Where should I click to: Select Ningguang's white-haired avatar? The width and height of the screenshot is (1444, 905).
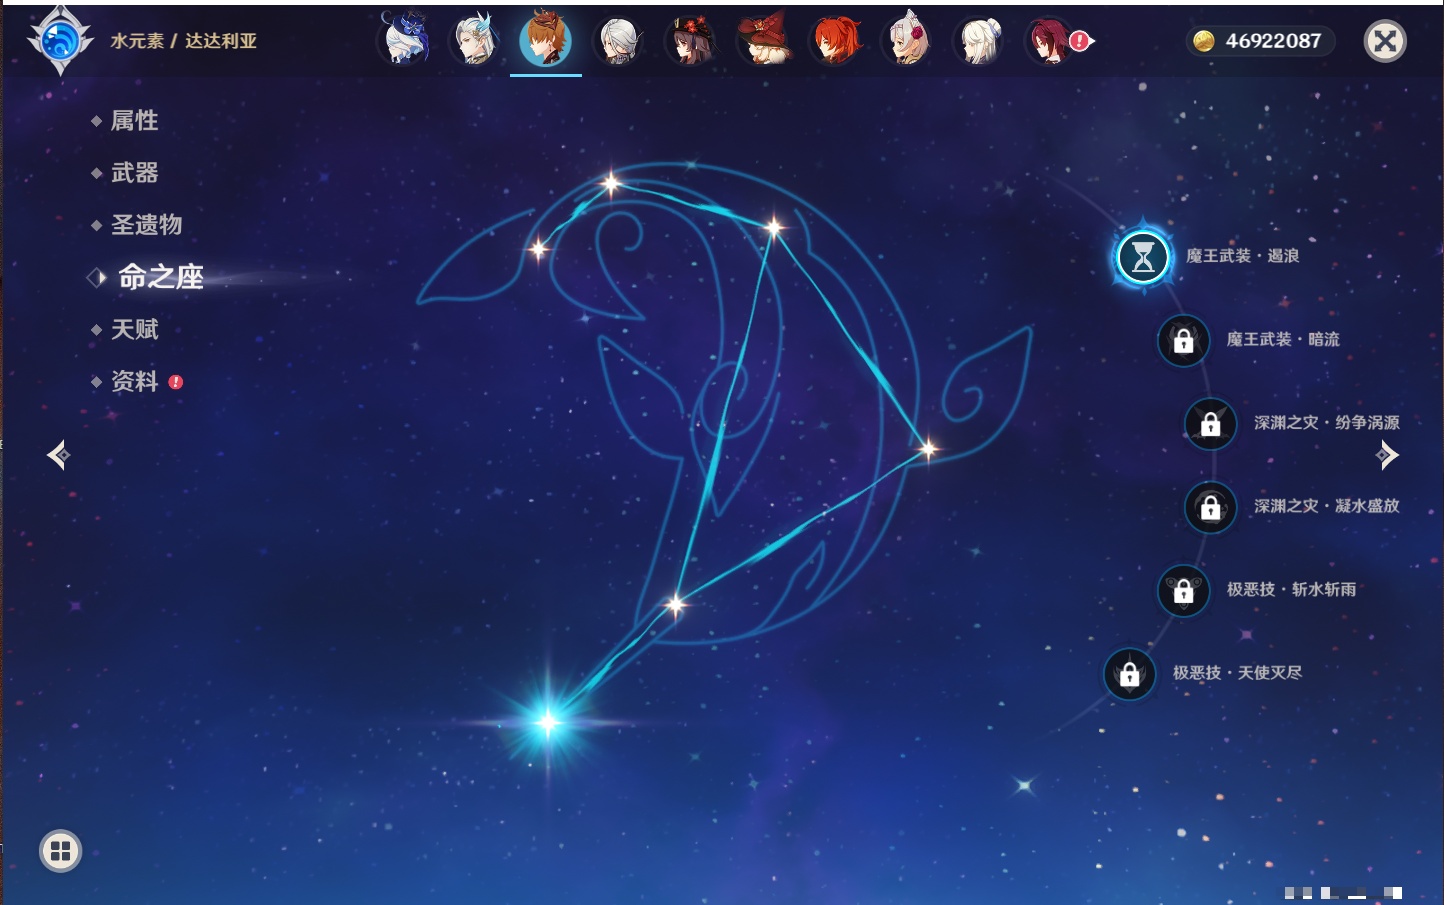[980, 40]
